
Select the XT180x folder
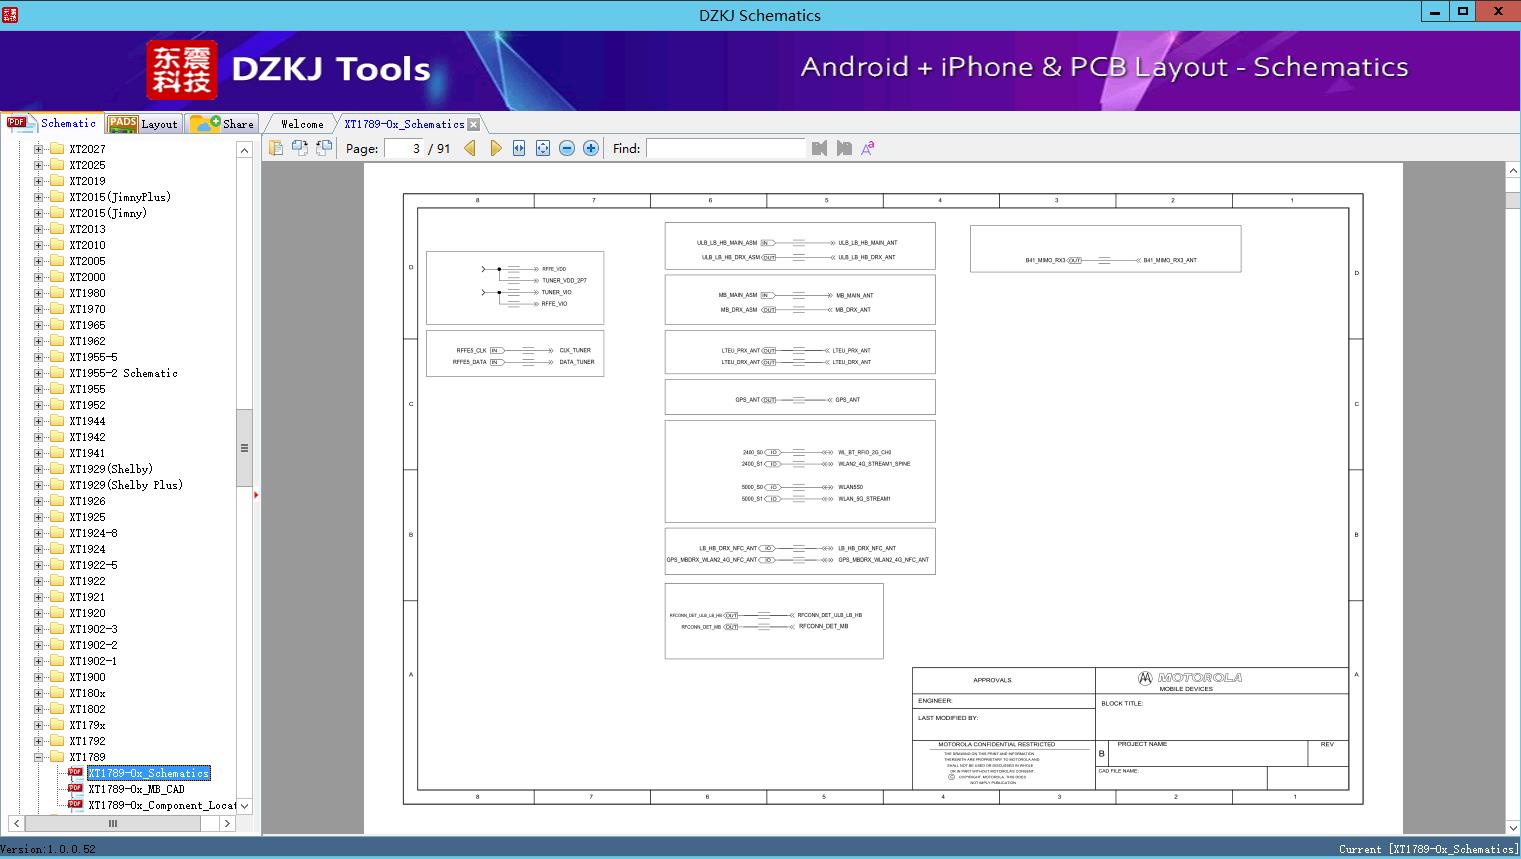tap(87, 693)
